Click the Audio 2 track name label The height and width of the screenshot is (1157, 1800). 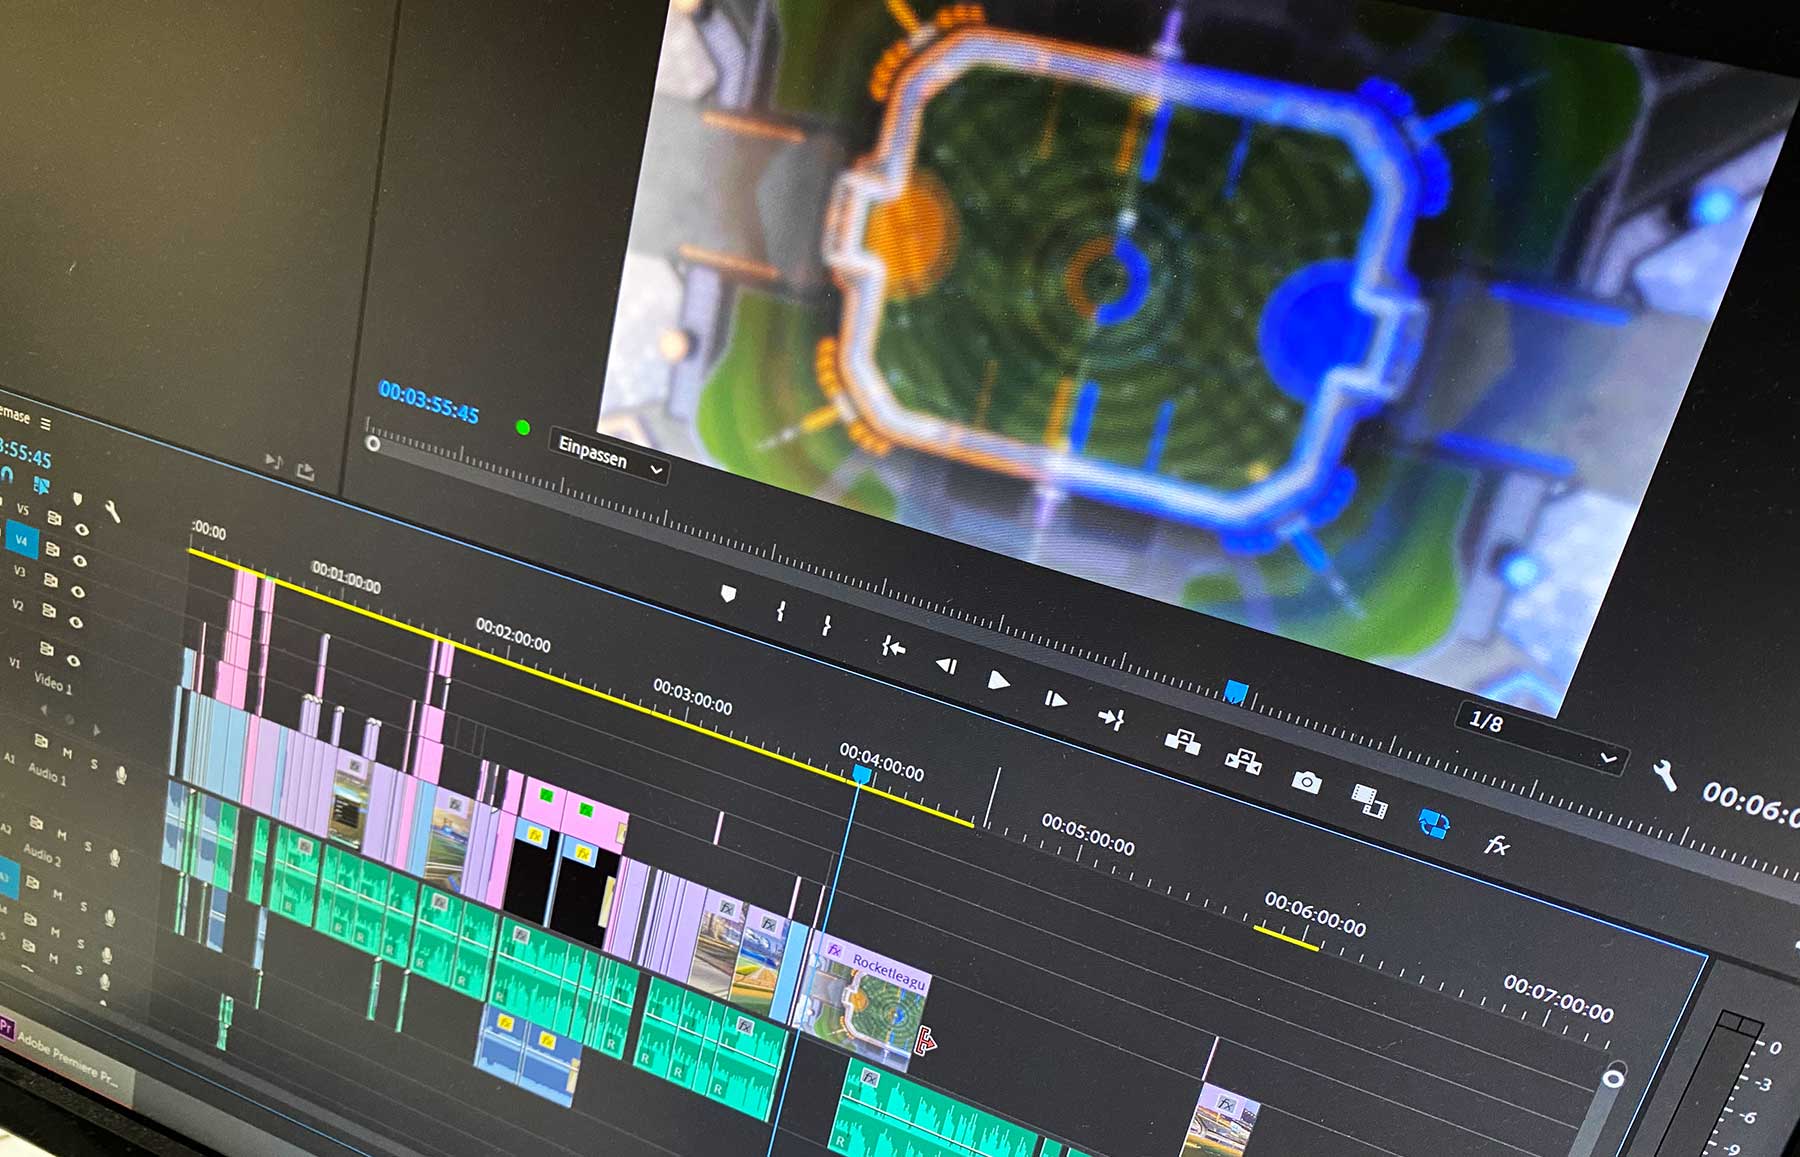[42, 855]
